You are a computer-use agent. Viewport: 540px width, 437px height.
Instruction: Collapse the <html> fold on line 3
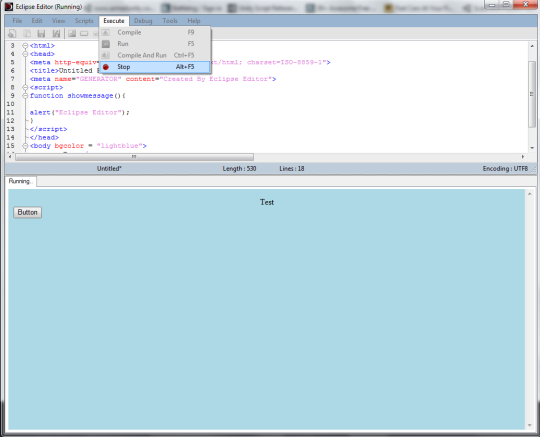pos(25,45)
